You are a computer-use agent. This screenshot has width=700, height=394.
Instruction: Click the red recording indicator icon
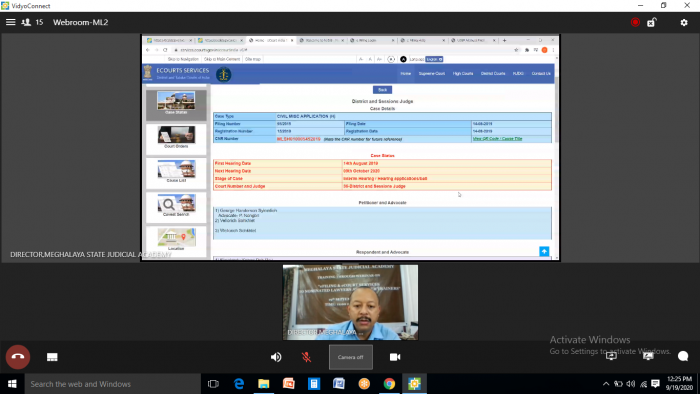coord(635,22)
